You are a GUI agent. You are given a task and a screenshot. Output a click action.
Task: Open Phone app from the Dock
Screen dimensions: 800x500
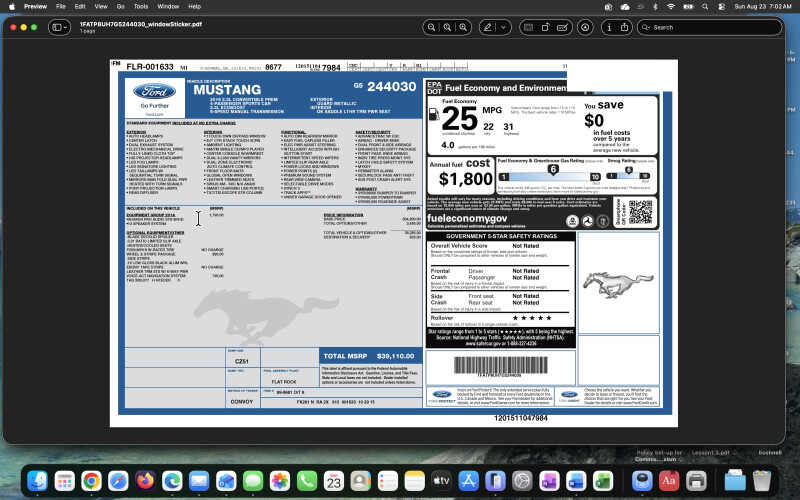coord(307,481)
